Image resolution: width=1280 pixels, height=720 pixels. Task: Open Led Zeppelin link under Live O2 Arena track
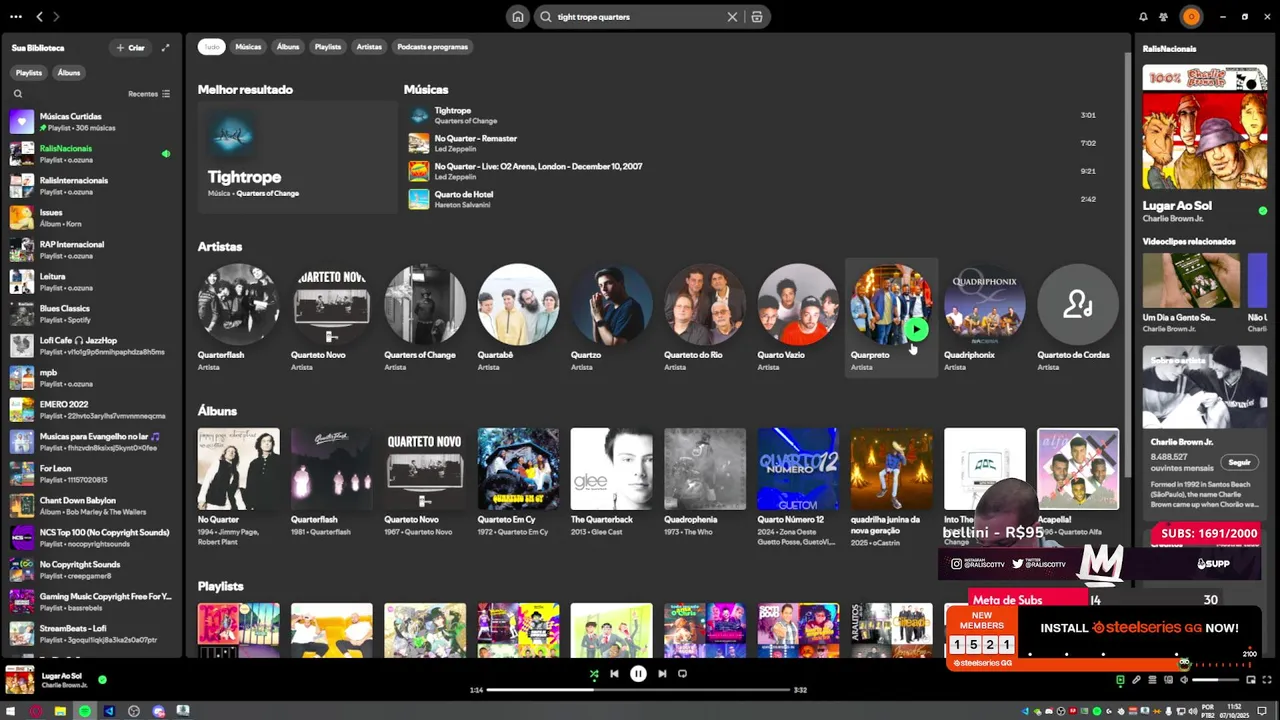455,177
